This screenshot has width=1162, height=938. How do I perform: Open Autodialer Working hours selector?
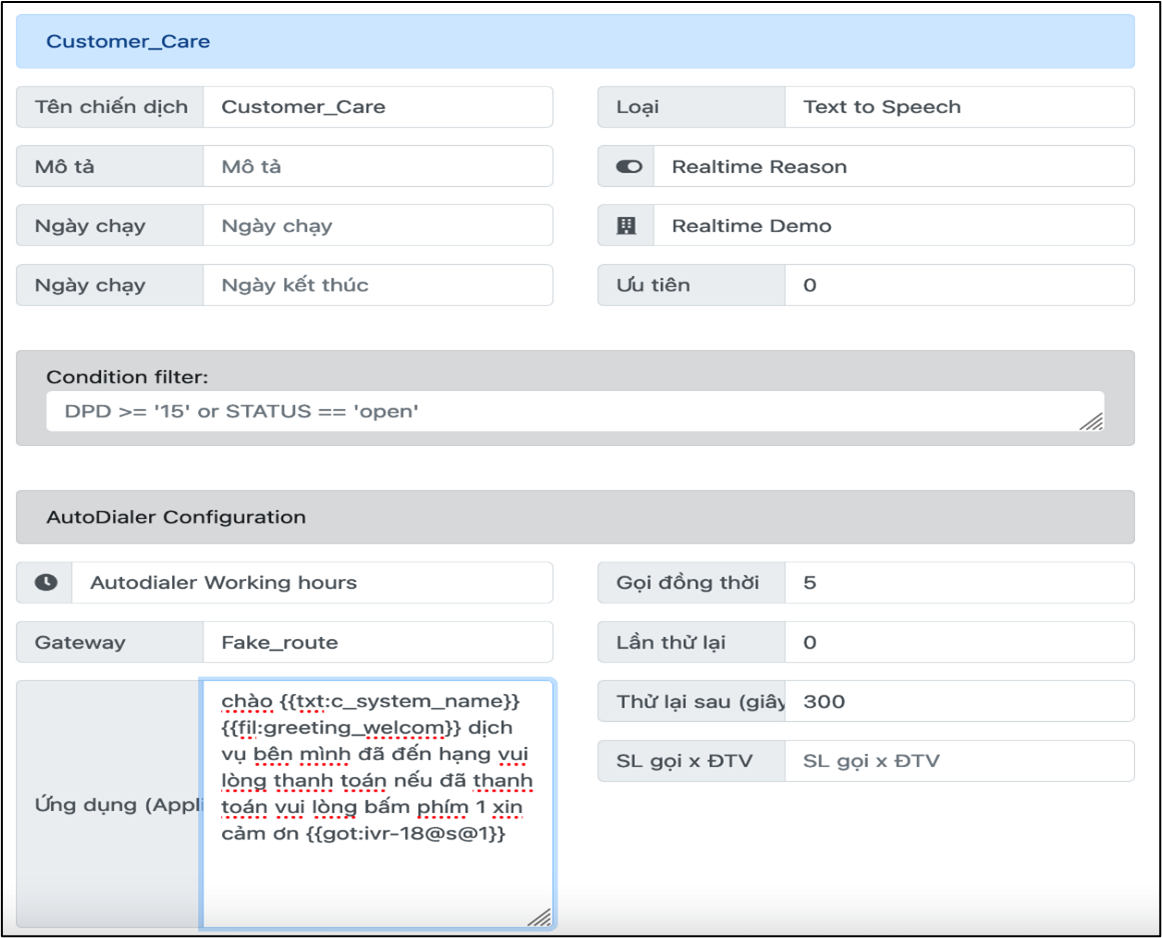(x=311, y=583)
